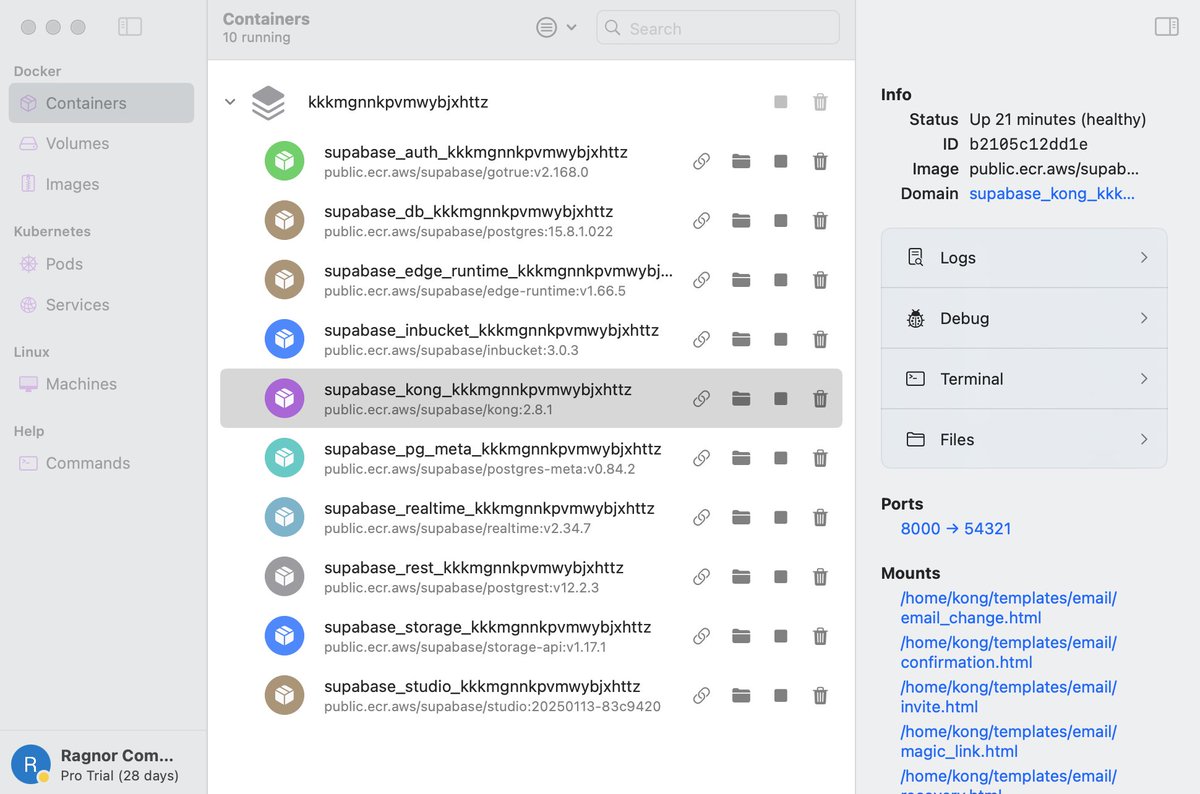This screenshot has height=794, width=1200.
Task: Open the Debug section
Action: (1024, 318)
